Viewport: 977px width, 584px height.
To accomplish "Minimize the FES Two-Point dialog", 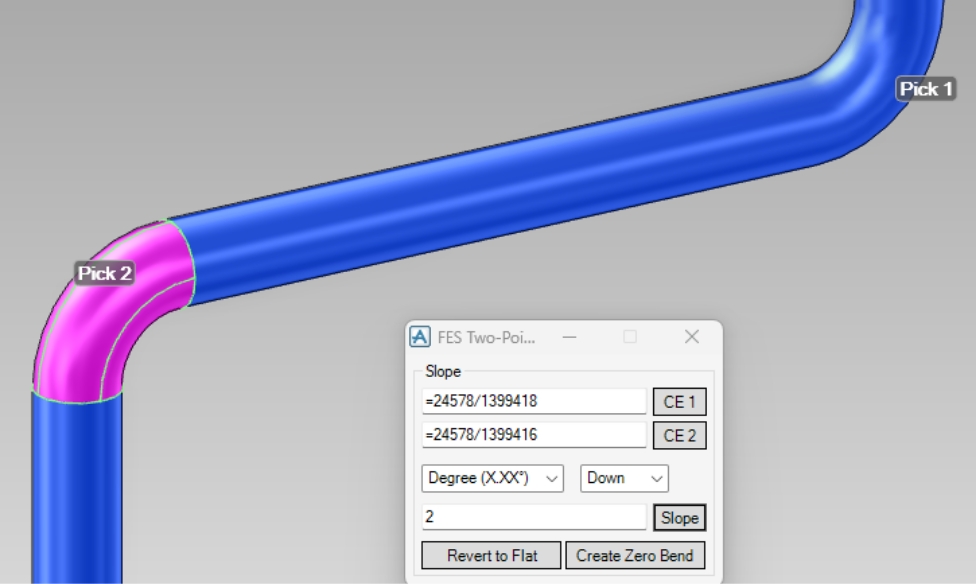I will click(569, 337).
